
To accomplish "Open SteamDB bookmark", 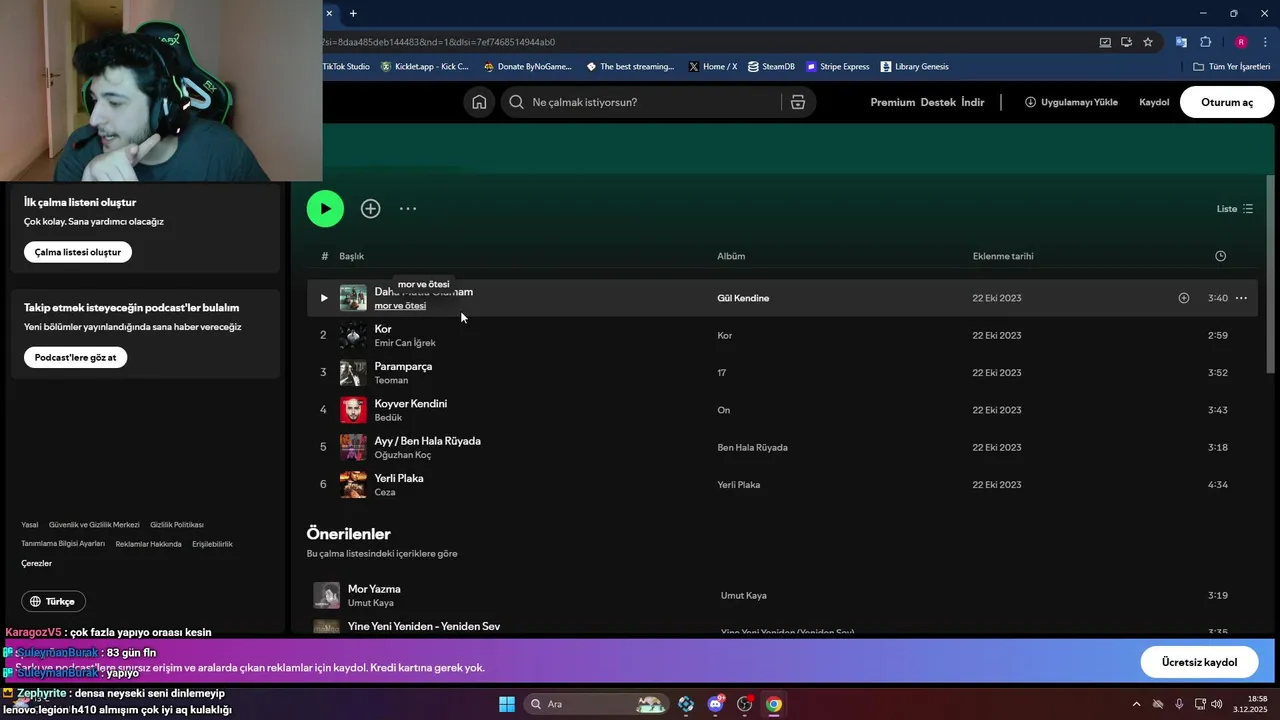I will (x=771, y=67).
